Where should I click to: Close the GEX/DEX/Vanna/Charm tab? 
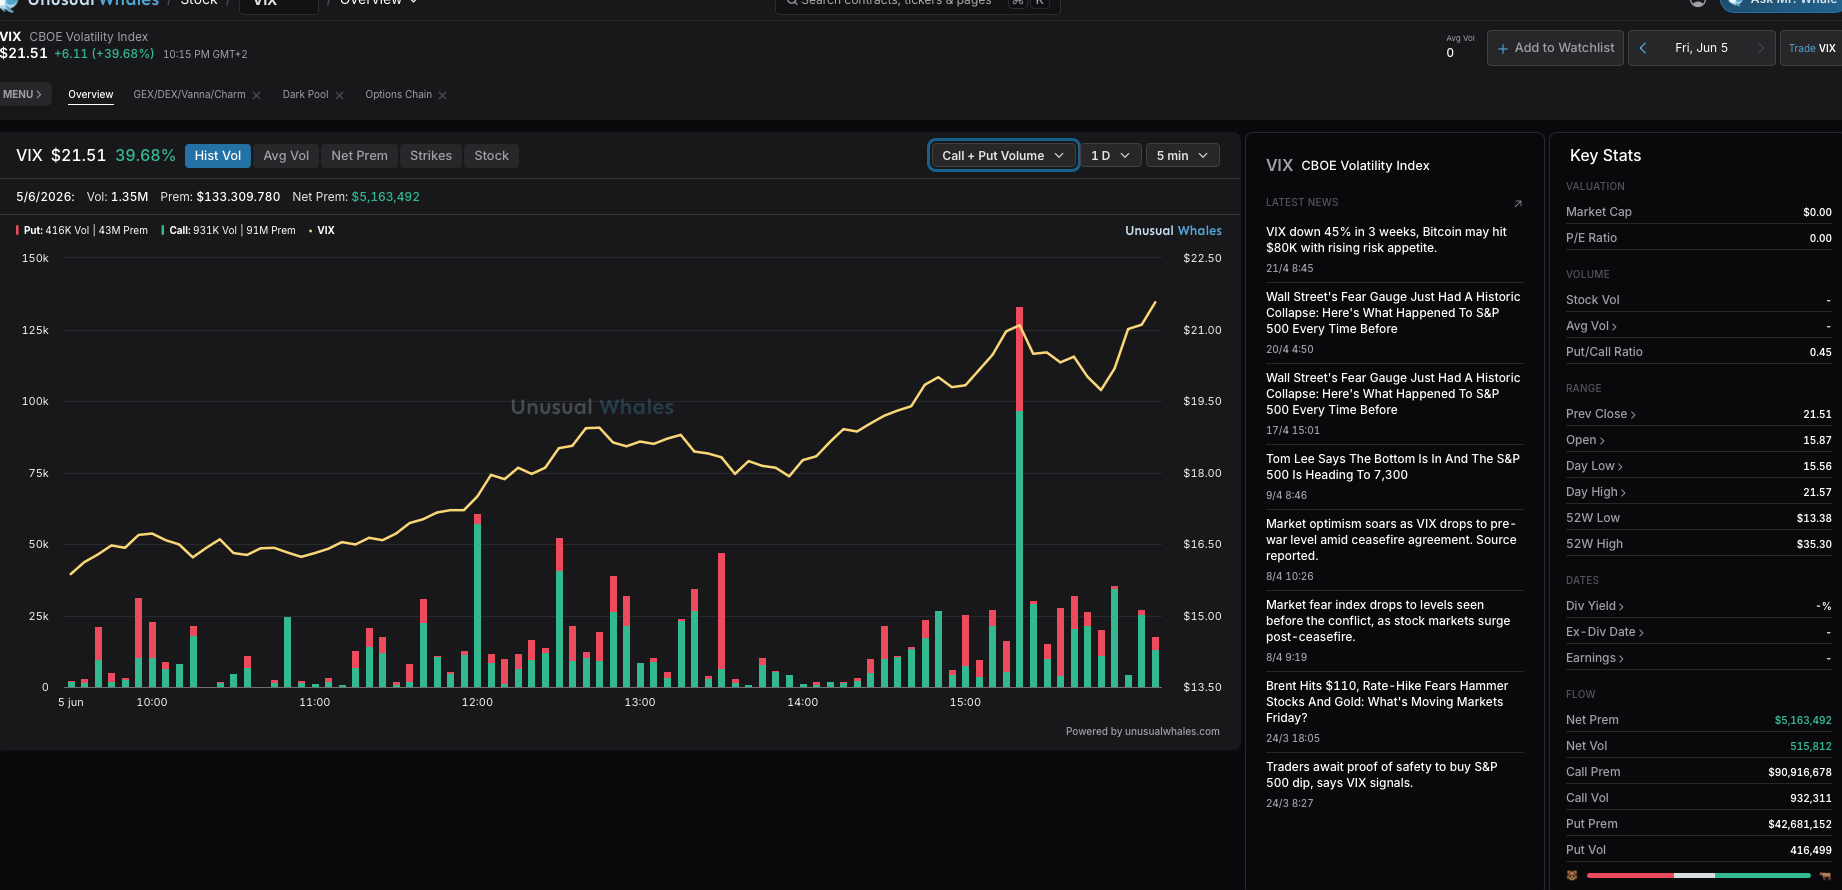(257, 96)
